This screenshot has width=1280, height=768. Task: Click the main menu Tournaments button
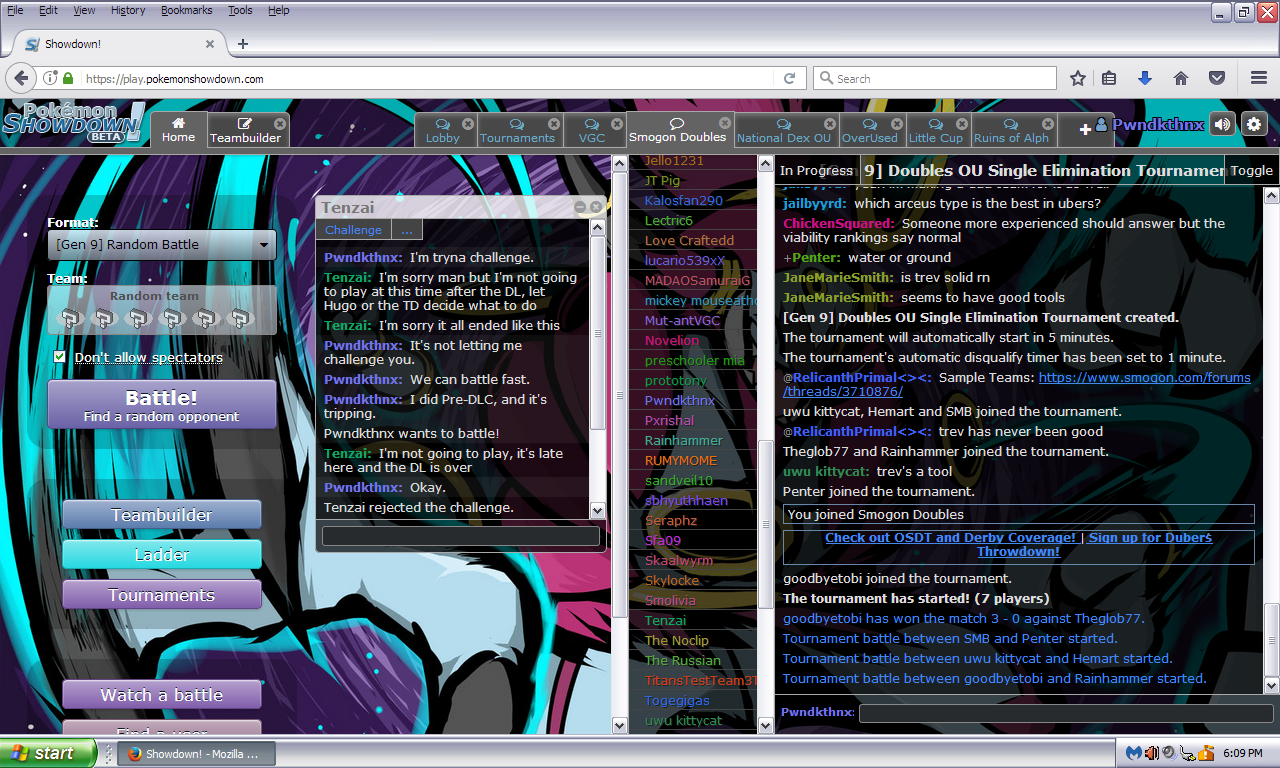tap(162, 595)
